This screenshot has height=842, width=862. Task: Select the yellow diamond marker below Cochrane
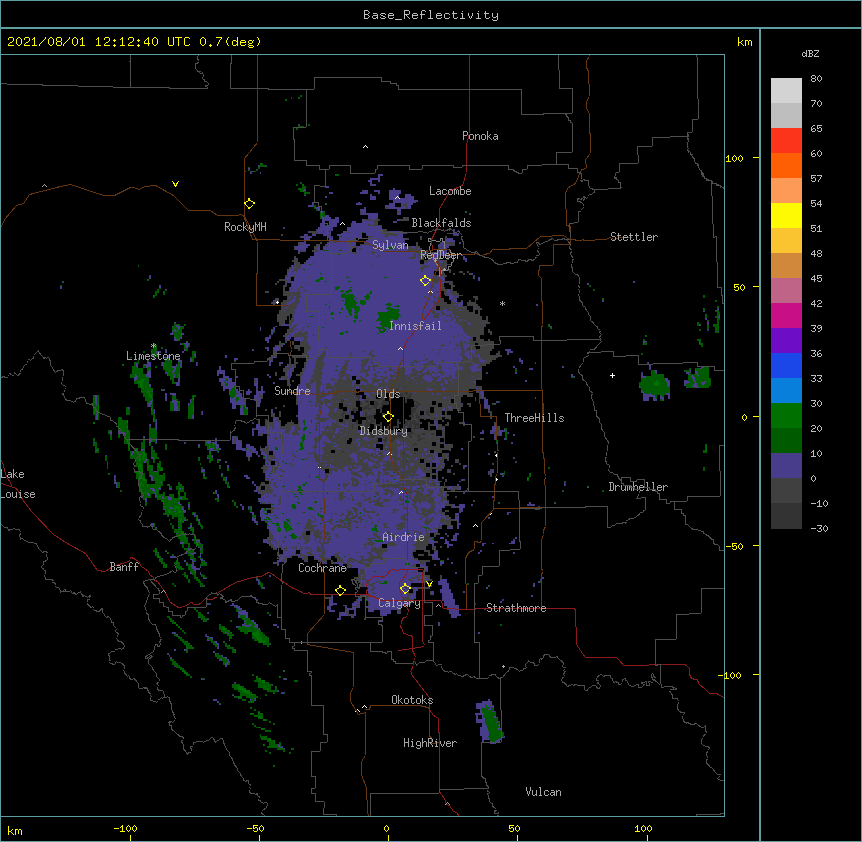[x=340, y=590]
